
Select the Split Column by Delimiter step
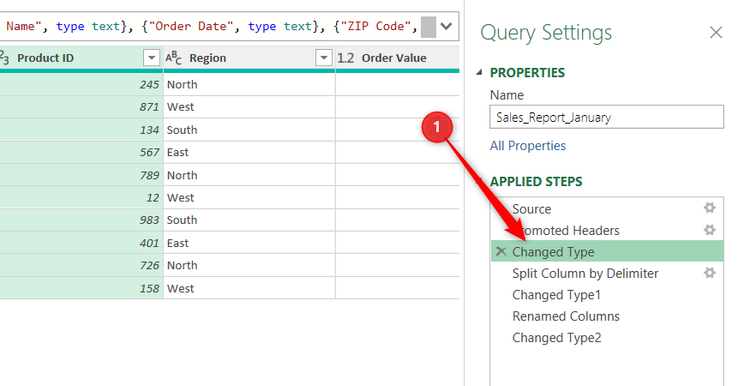click(x=607, y=273)
